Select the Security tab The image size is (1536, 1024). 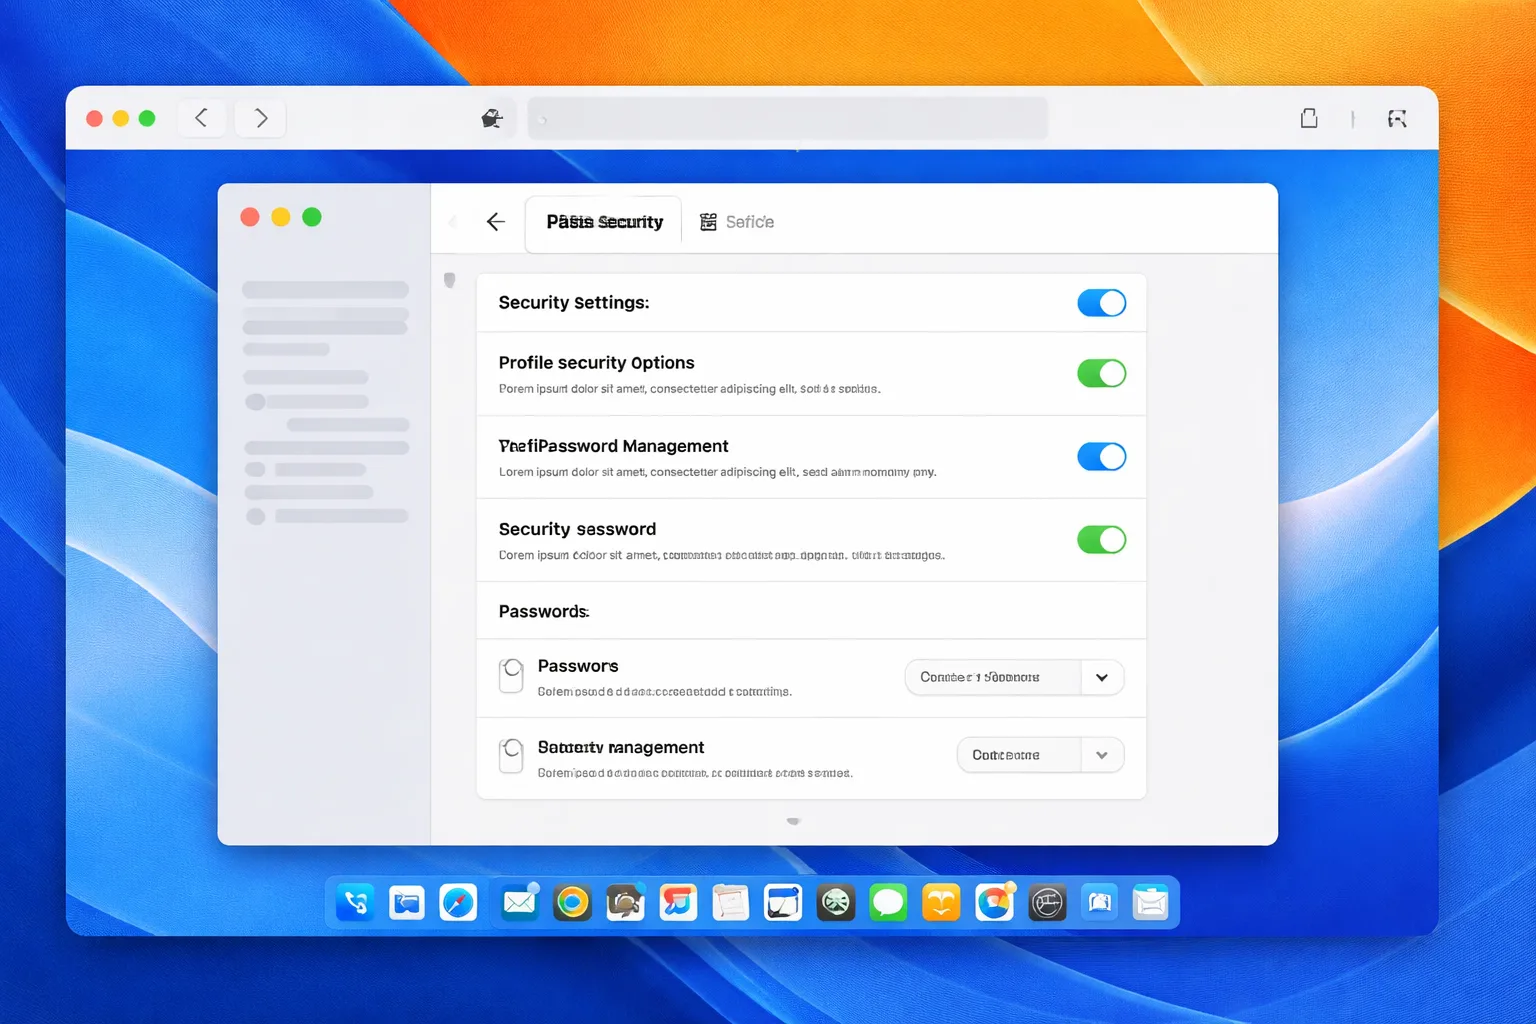click(x=604, y=223)
